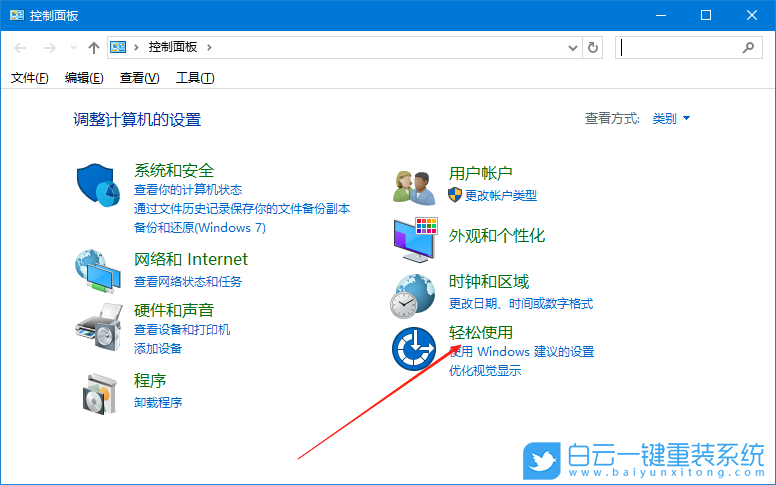Click the up one level arrow
This screenshot has width=776, height=485.
(x=94, y=48)
